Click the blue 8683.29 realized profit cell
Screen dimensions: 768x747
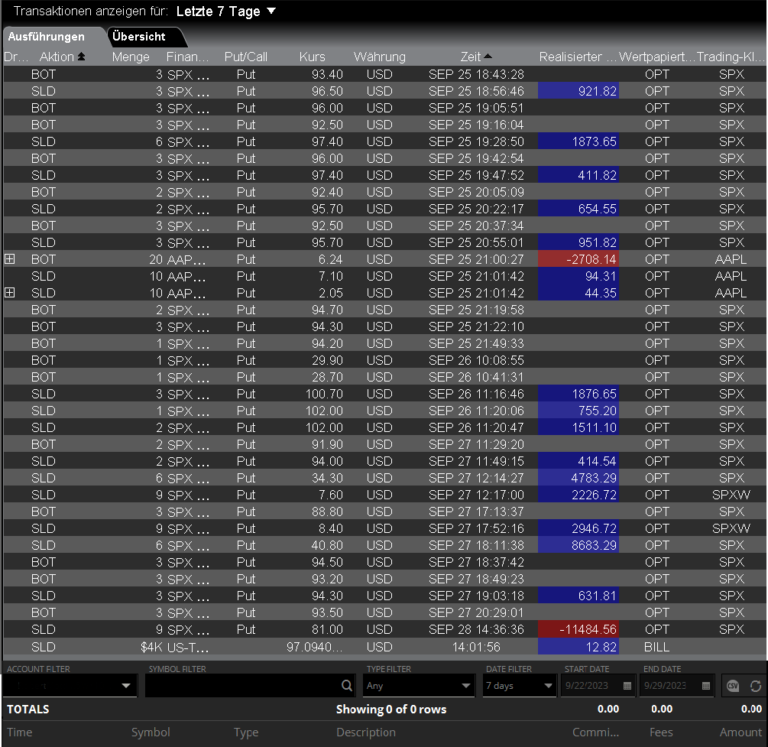click(x=578, y=545)
